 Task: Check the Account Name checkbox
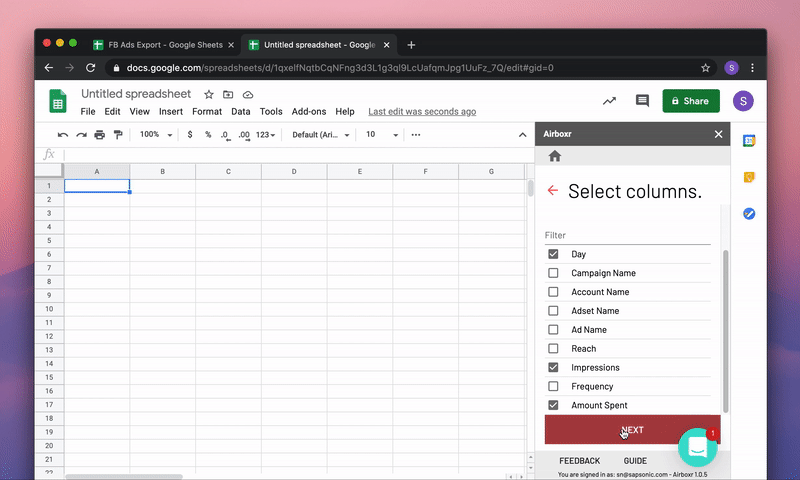(x=553, y=292)
